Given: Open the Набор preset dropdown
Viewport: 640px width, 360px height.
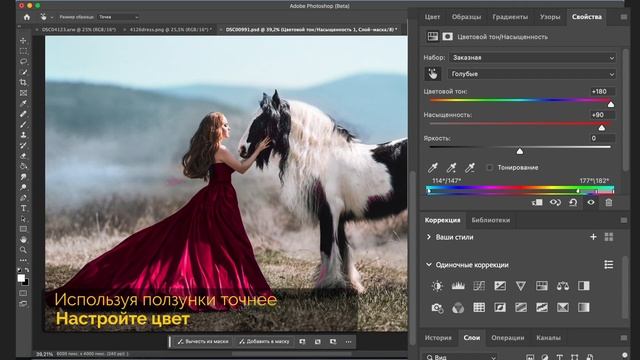Looking at the screenshot, I should [532, 58].
